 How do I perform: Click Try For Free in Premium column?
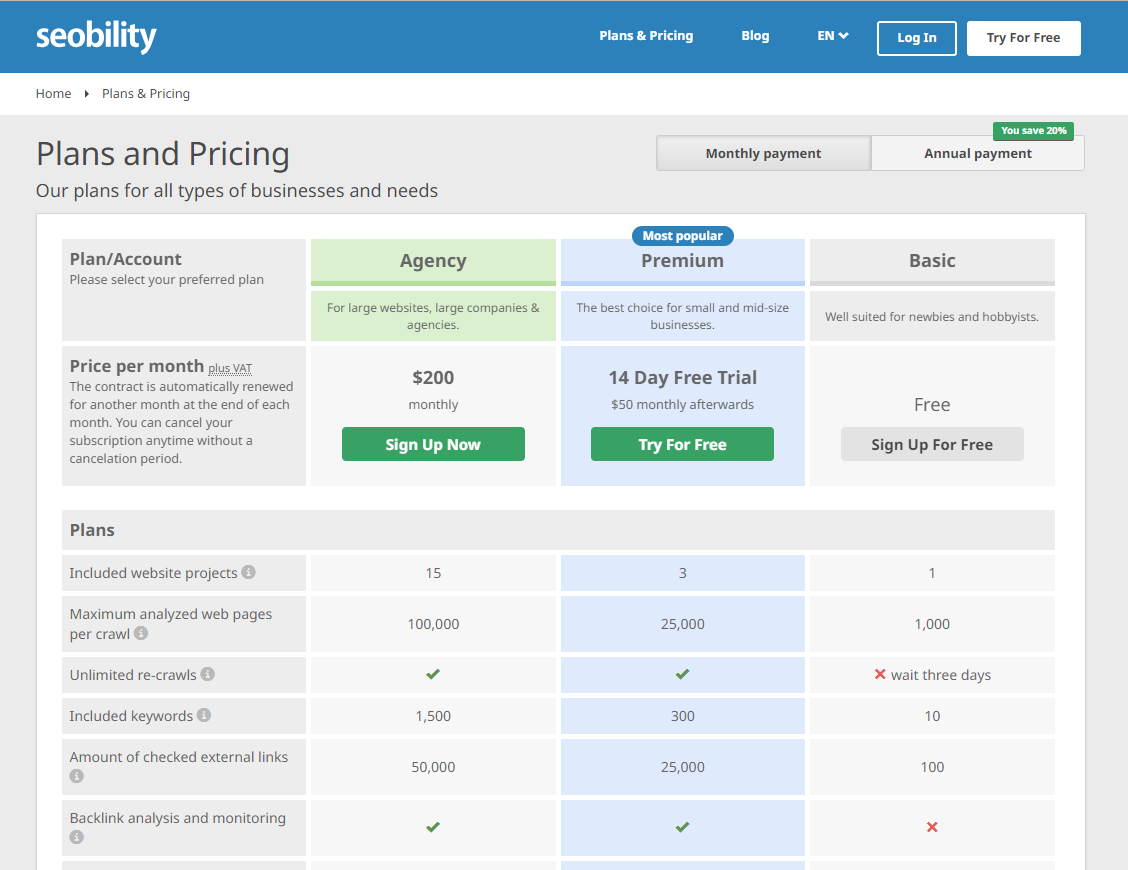click(682, 444)
